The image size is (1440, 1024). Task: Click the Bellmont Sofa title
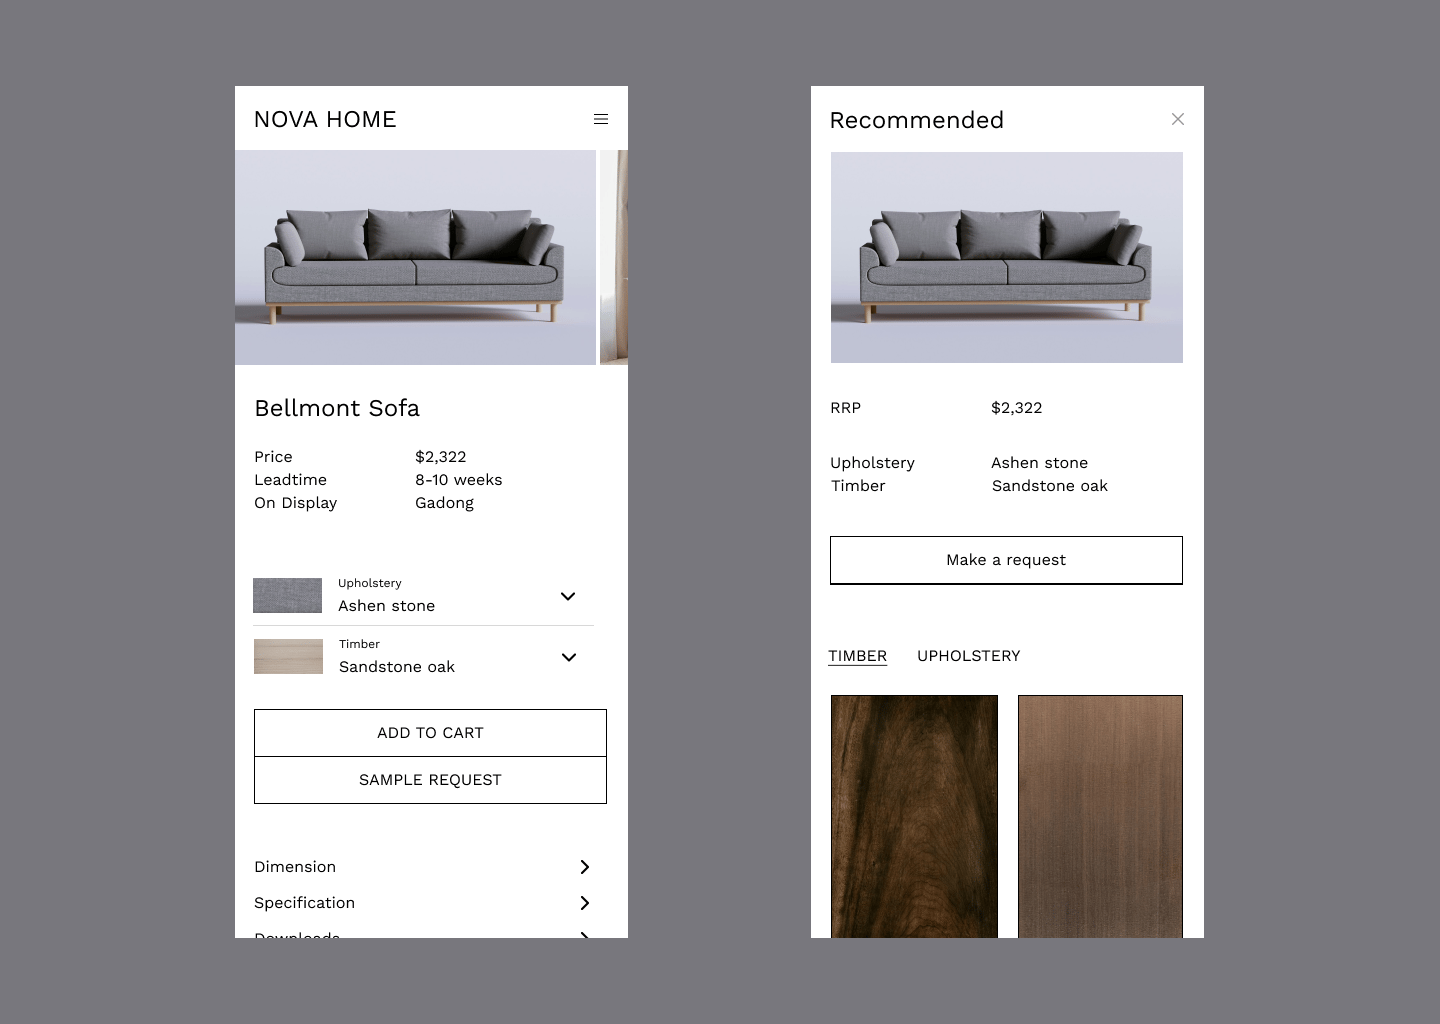coord(337,408)
